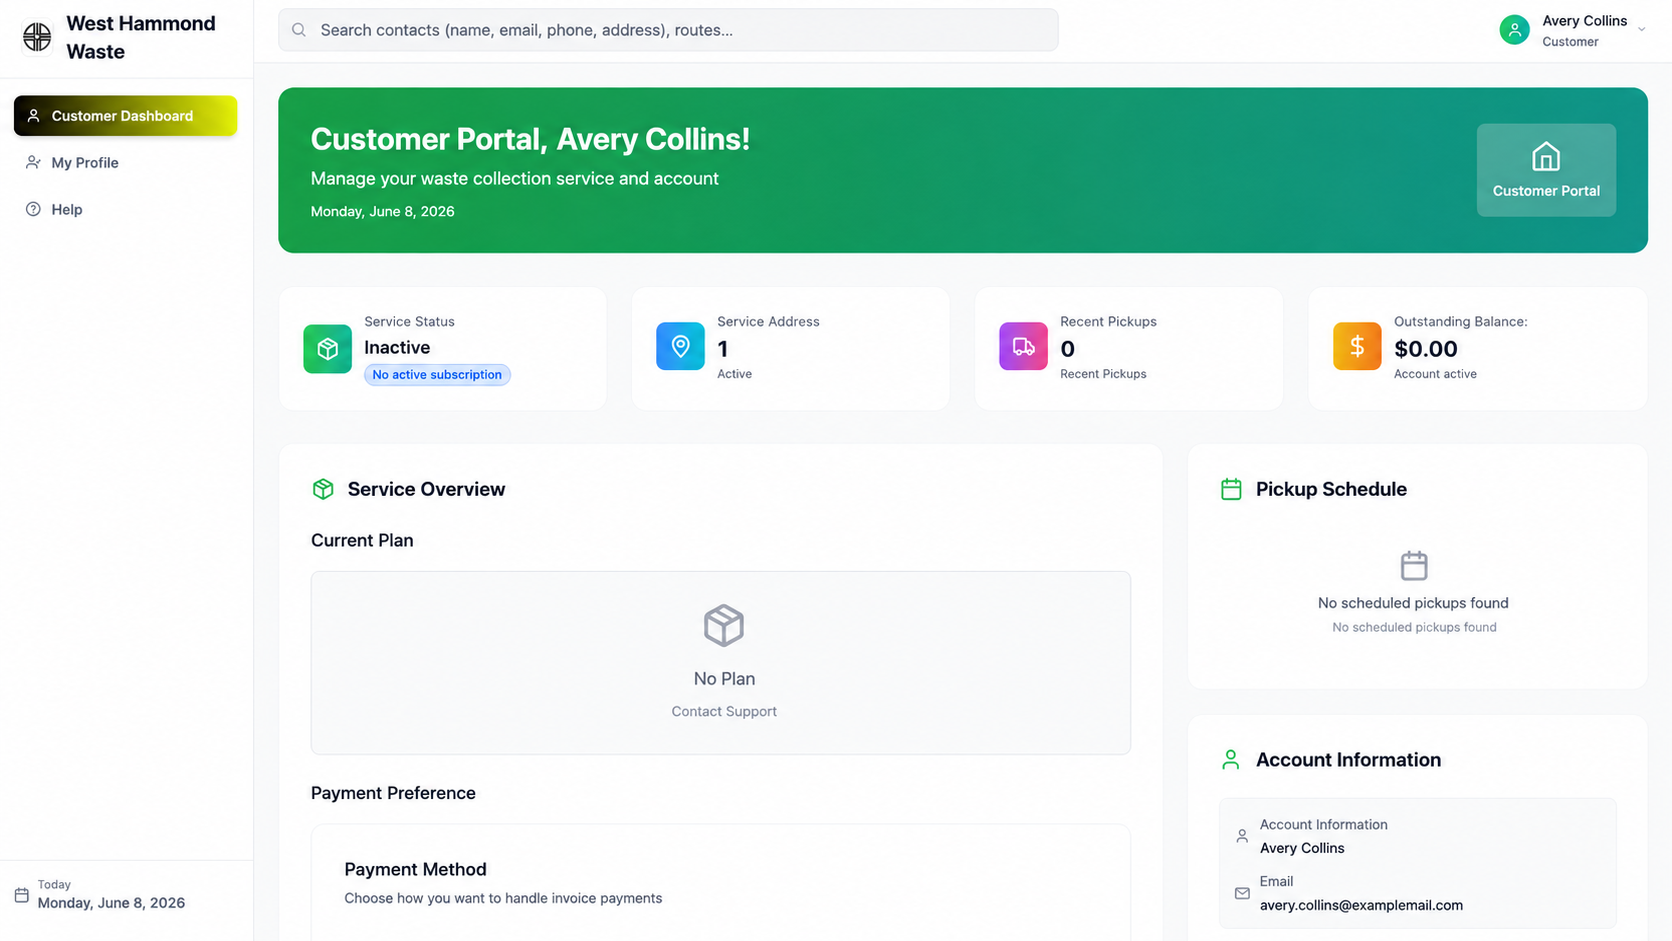Click the Account Information person header icon
The image size is (1672, 941).
1231,760
